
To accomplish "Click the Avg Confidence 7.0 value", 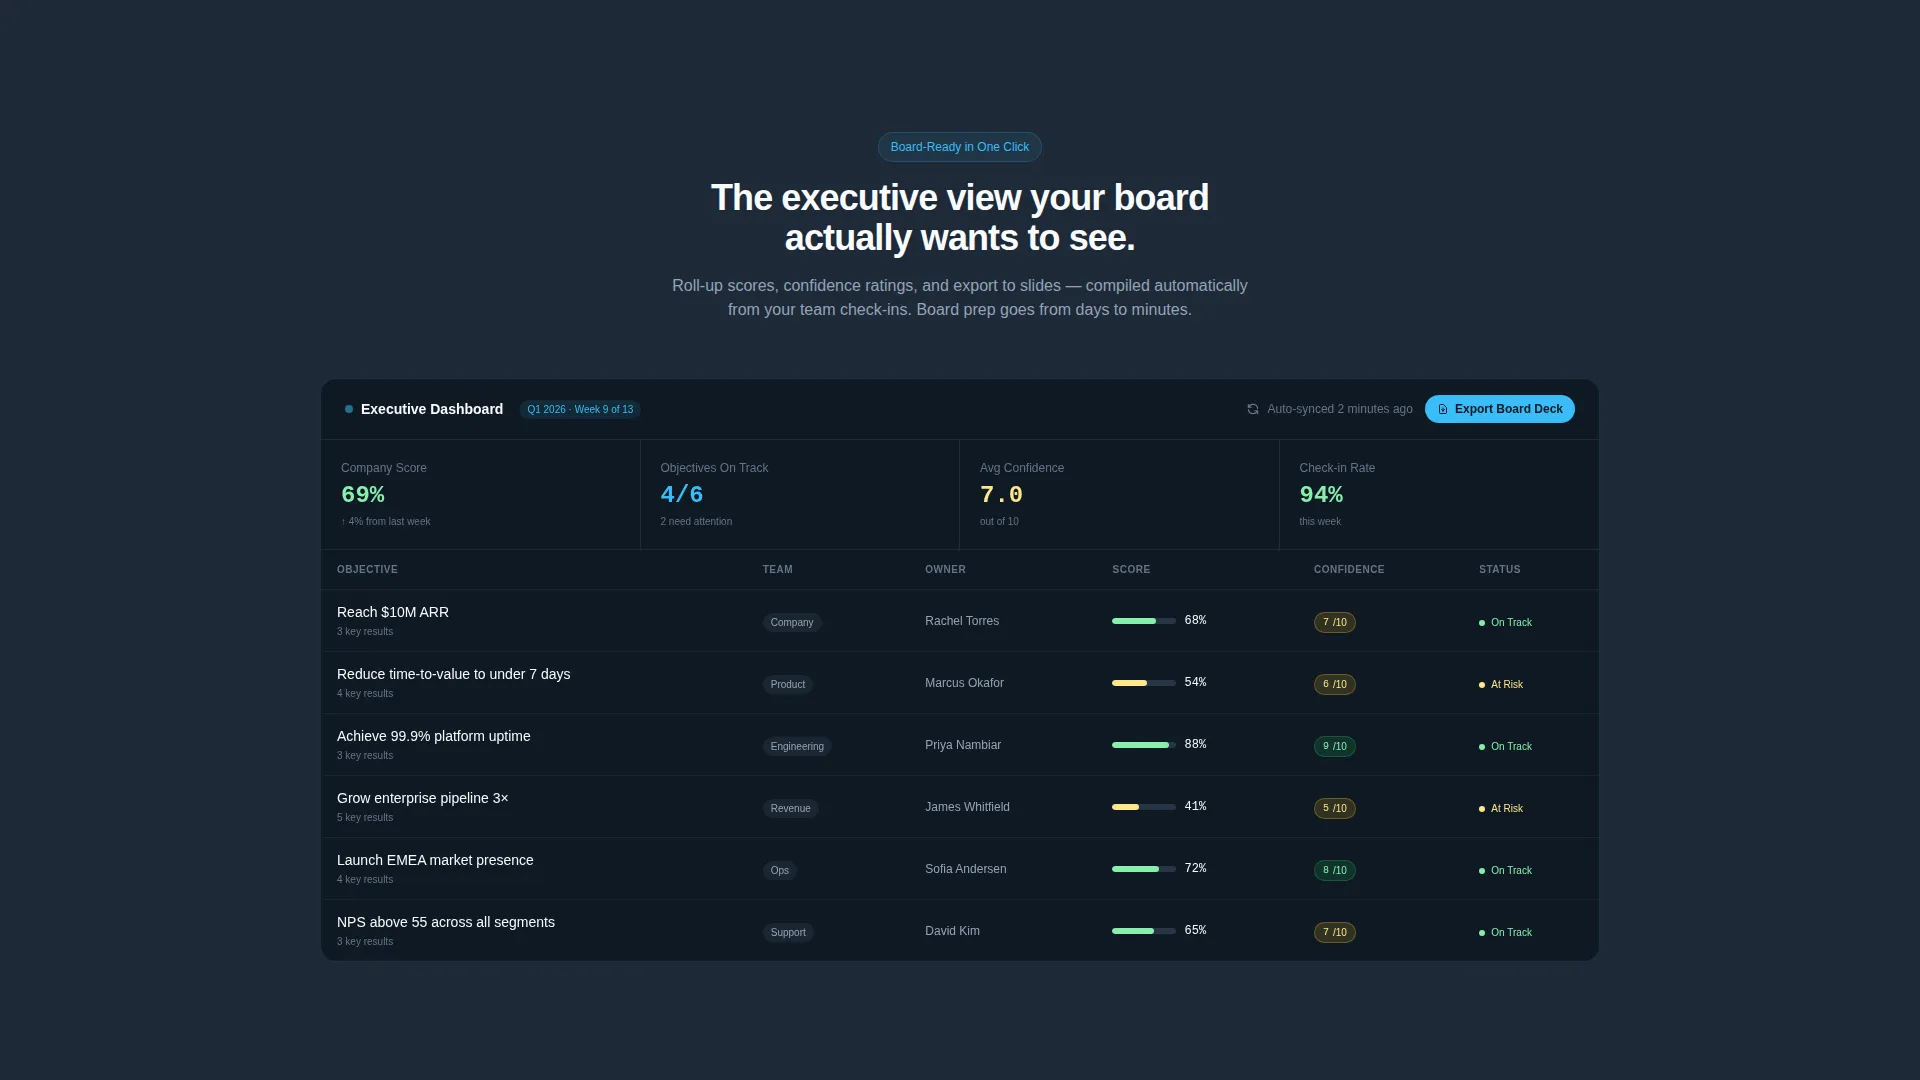I will (x=1001, y=495).
